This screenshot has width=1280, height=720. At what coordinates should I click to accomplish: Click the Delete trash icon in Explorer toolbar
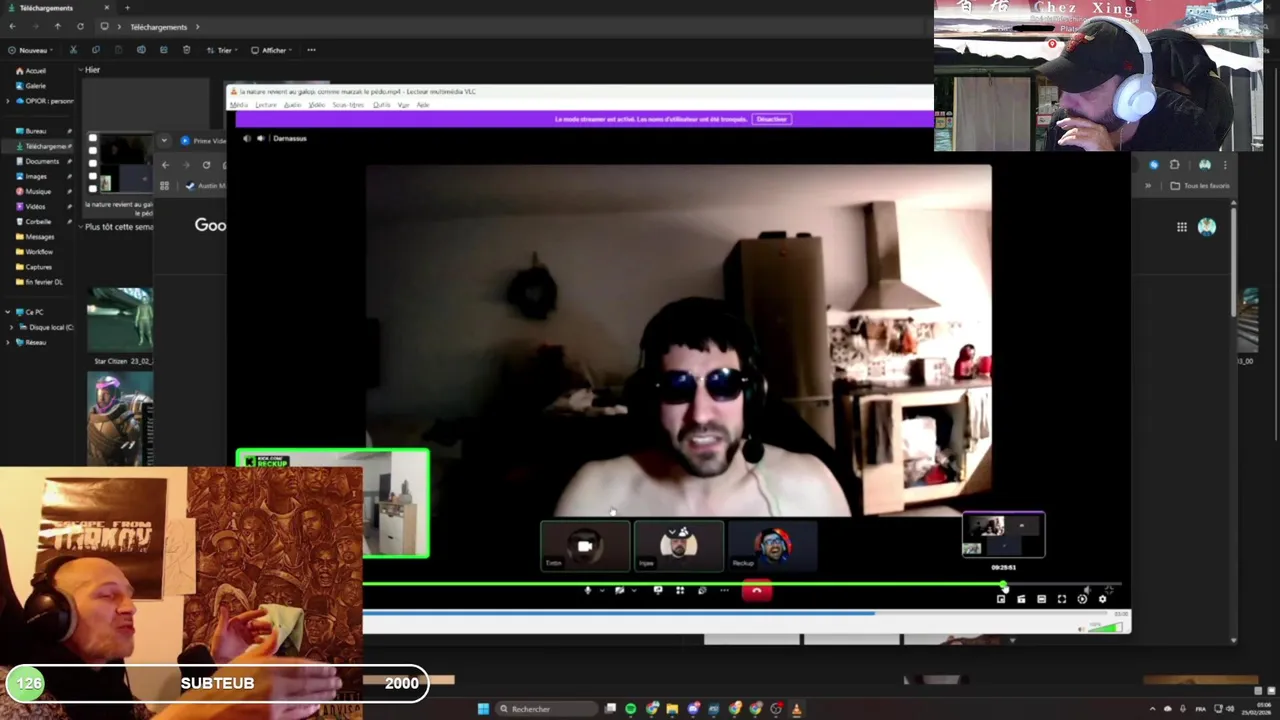tap(186, 50)
